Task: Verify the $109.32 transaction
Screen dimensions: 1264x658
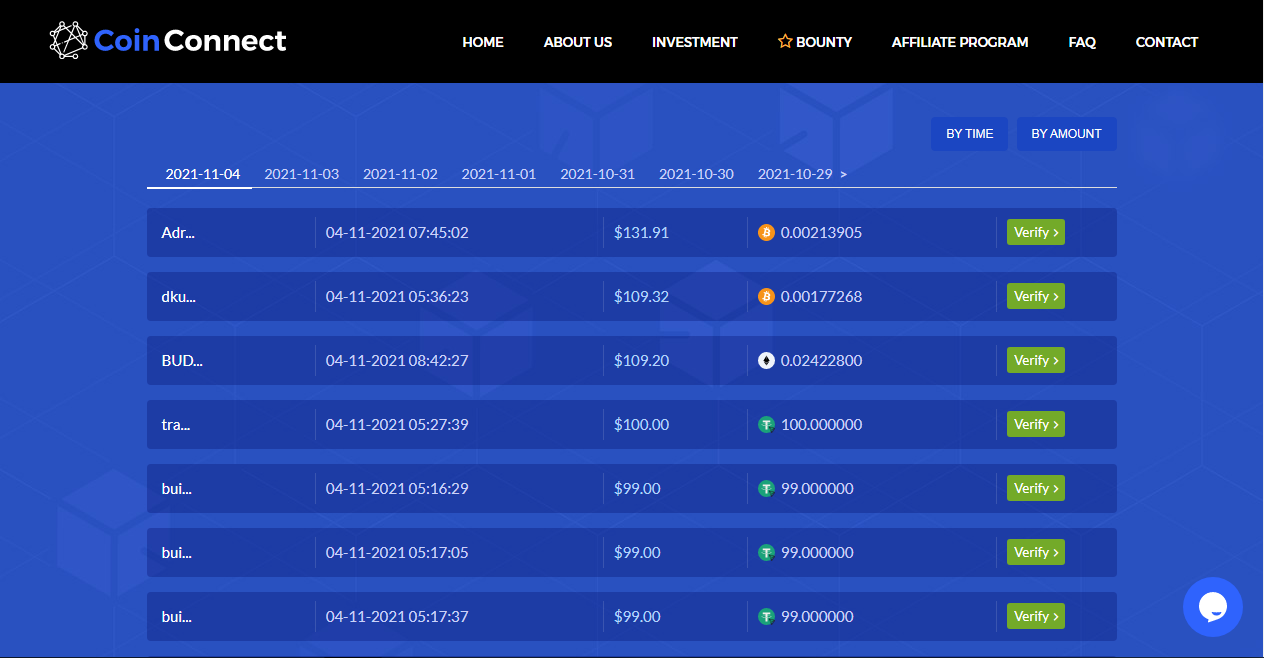Action: point(1036,296)
